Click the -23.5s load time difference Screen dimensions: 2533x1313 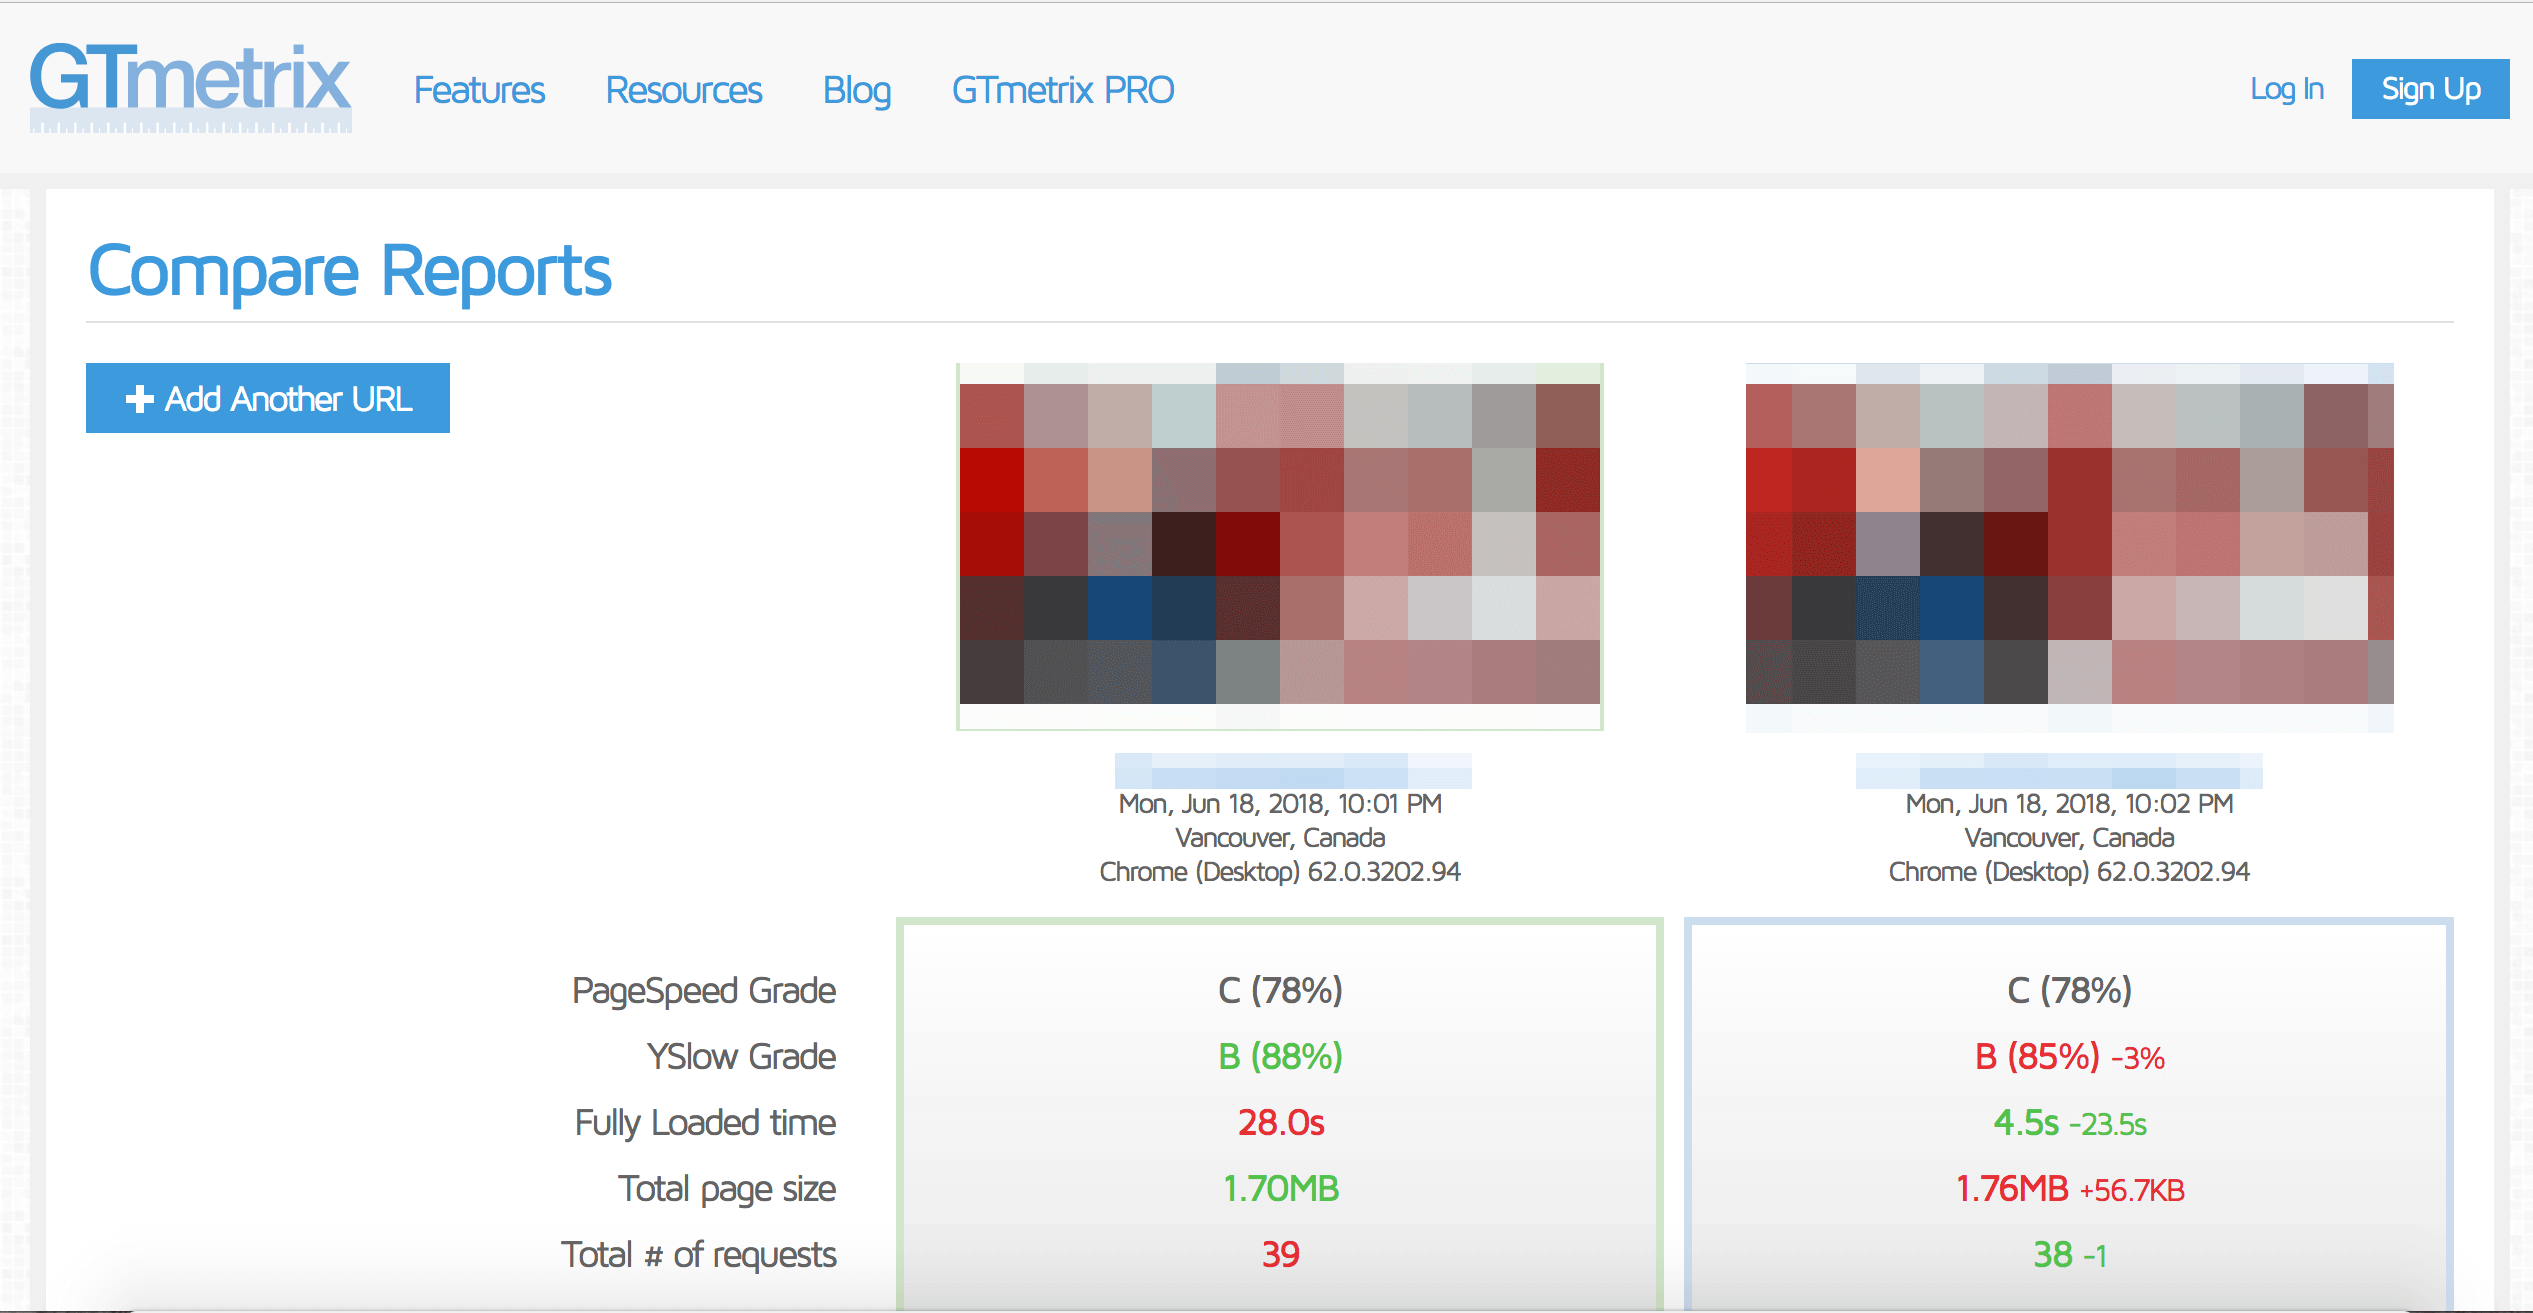[x=2108, y=1125]
